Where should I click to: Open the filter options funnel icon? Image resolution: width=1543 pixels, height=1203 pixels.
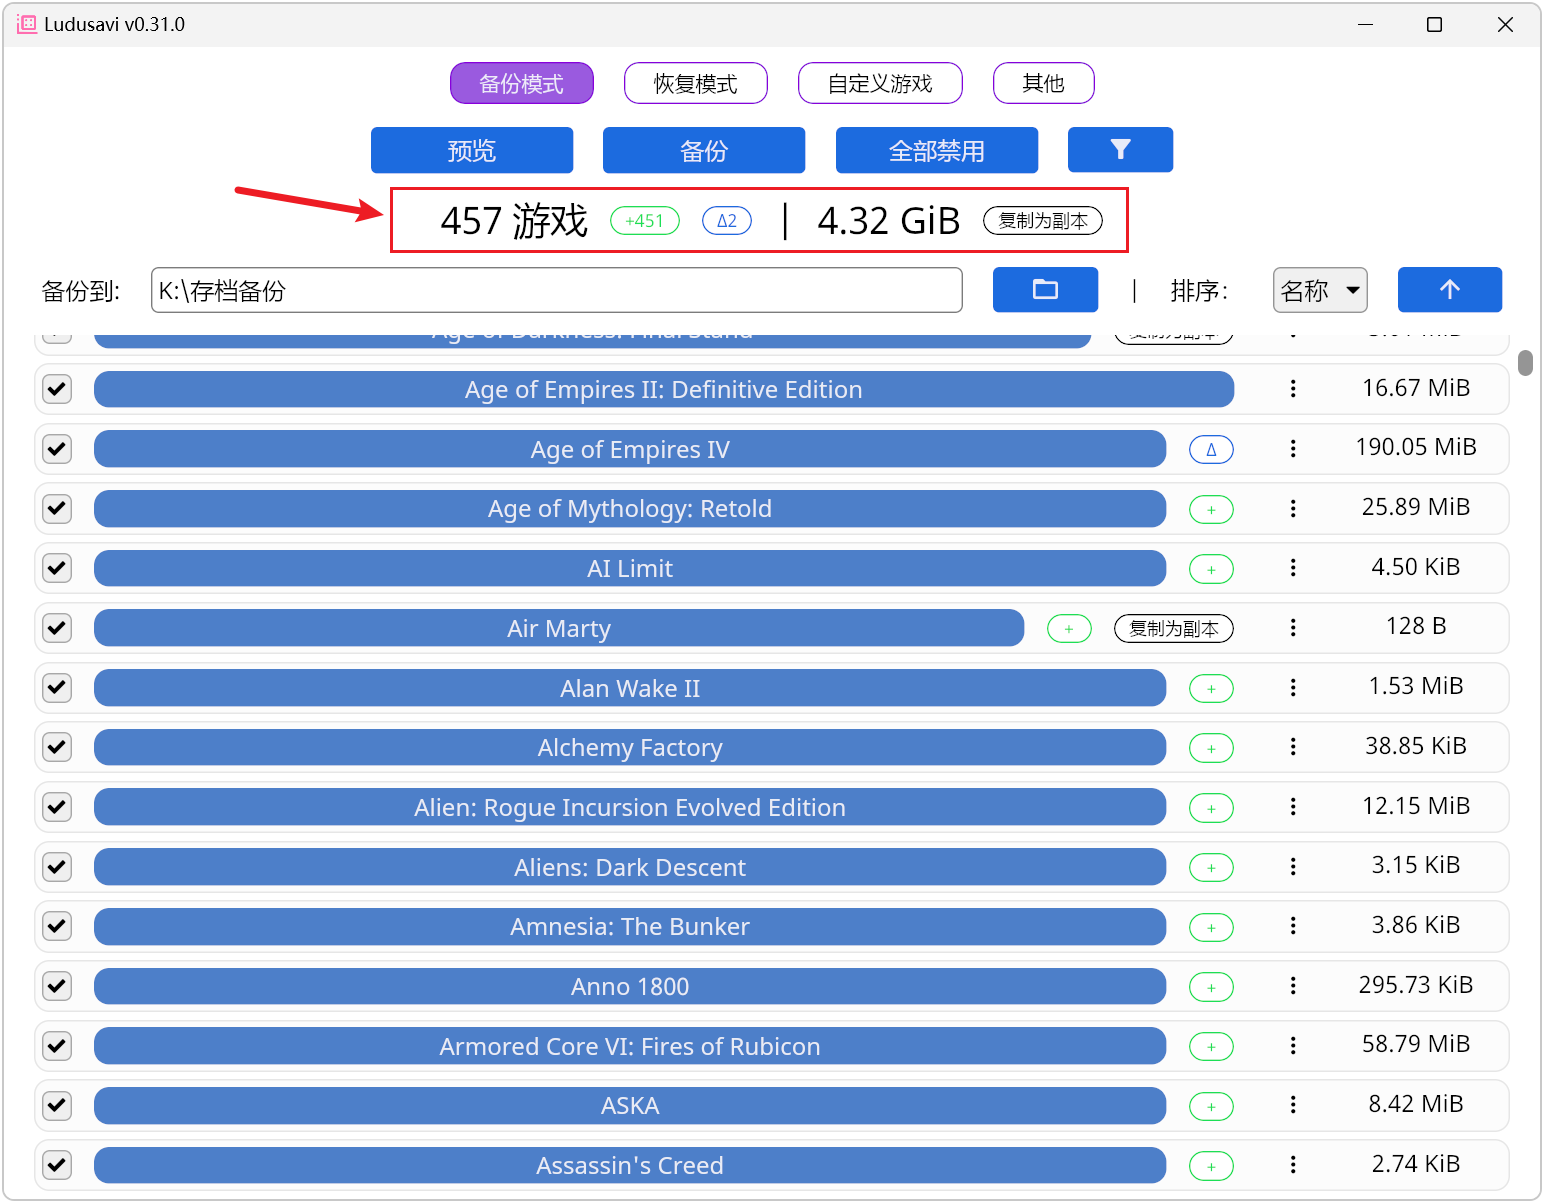[1120, 150]
